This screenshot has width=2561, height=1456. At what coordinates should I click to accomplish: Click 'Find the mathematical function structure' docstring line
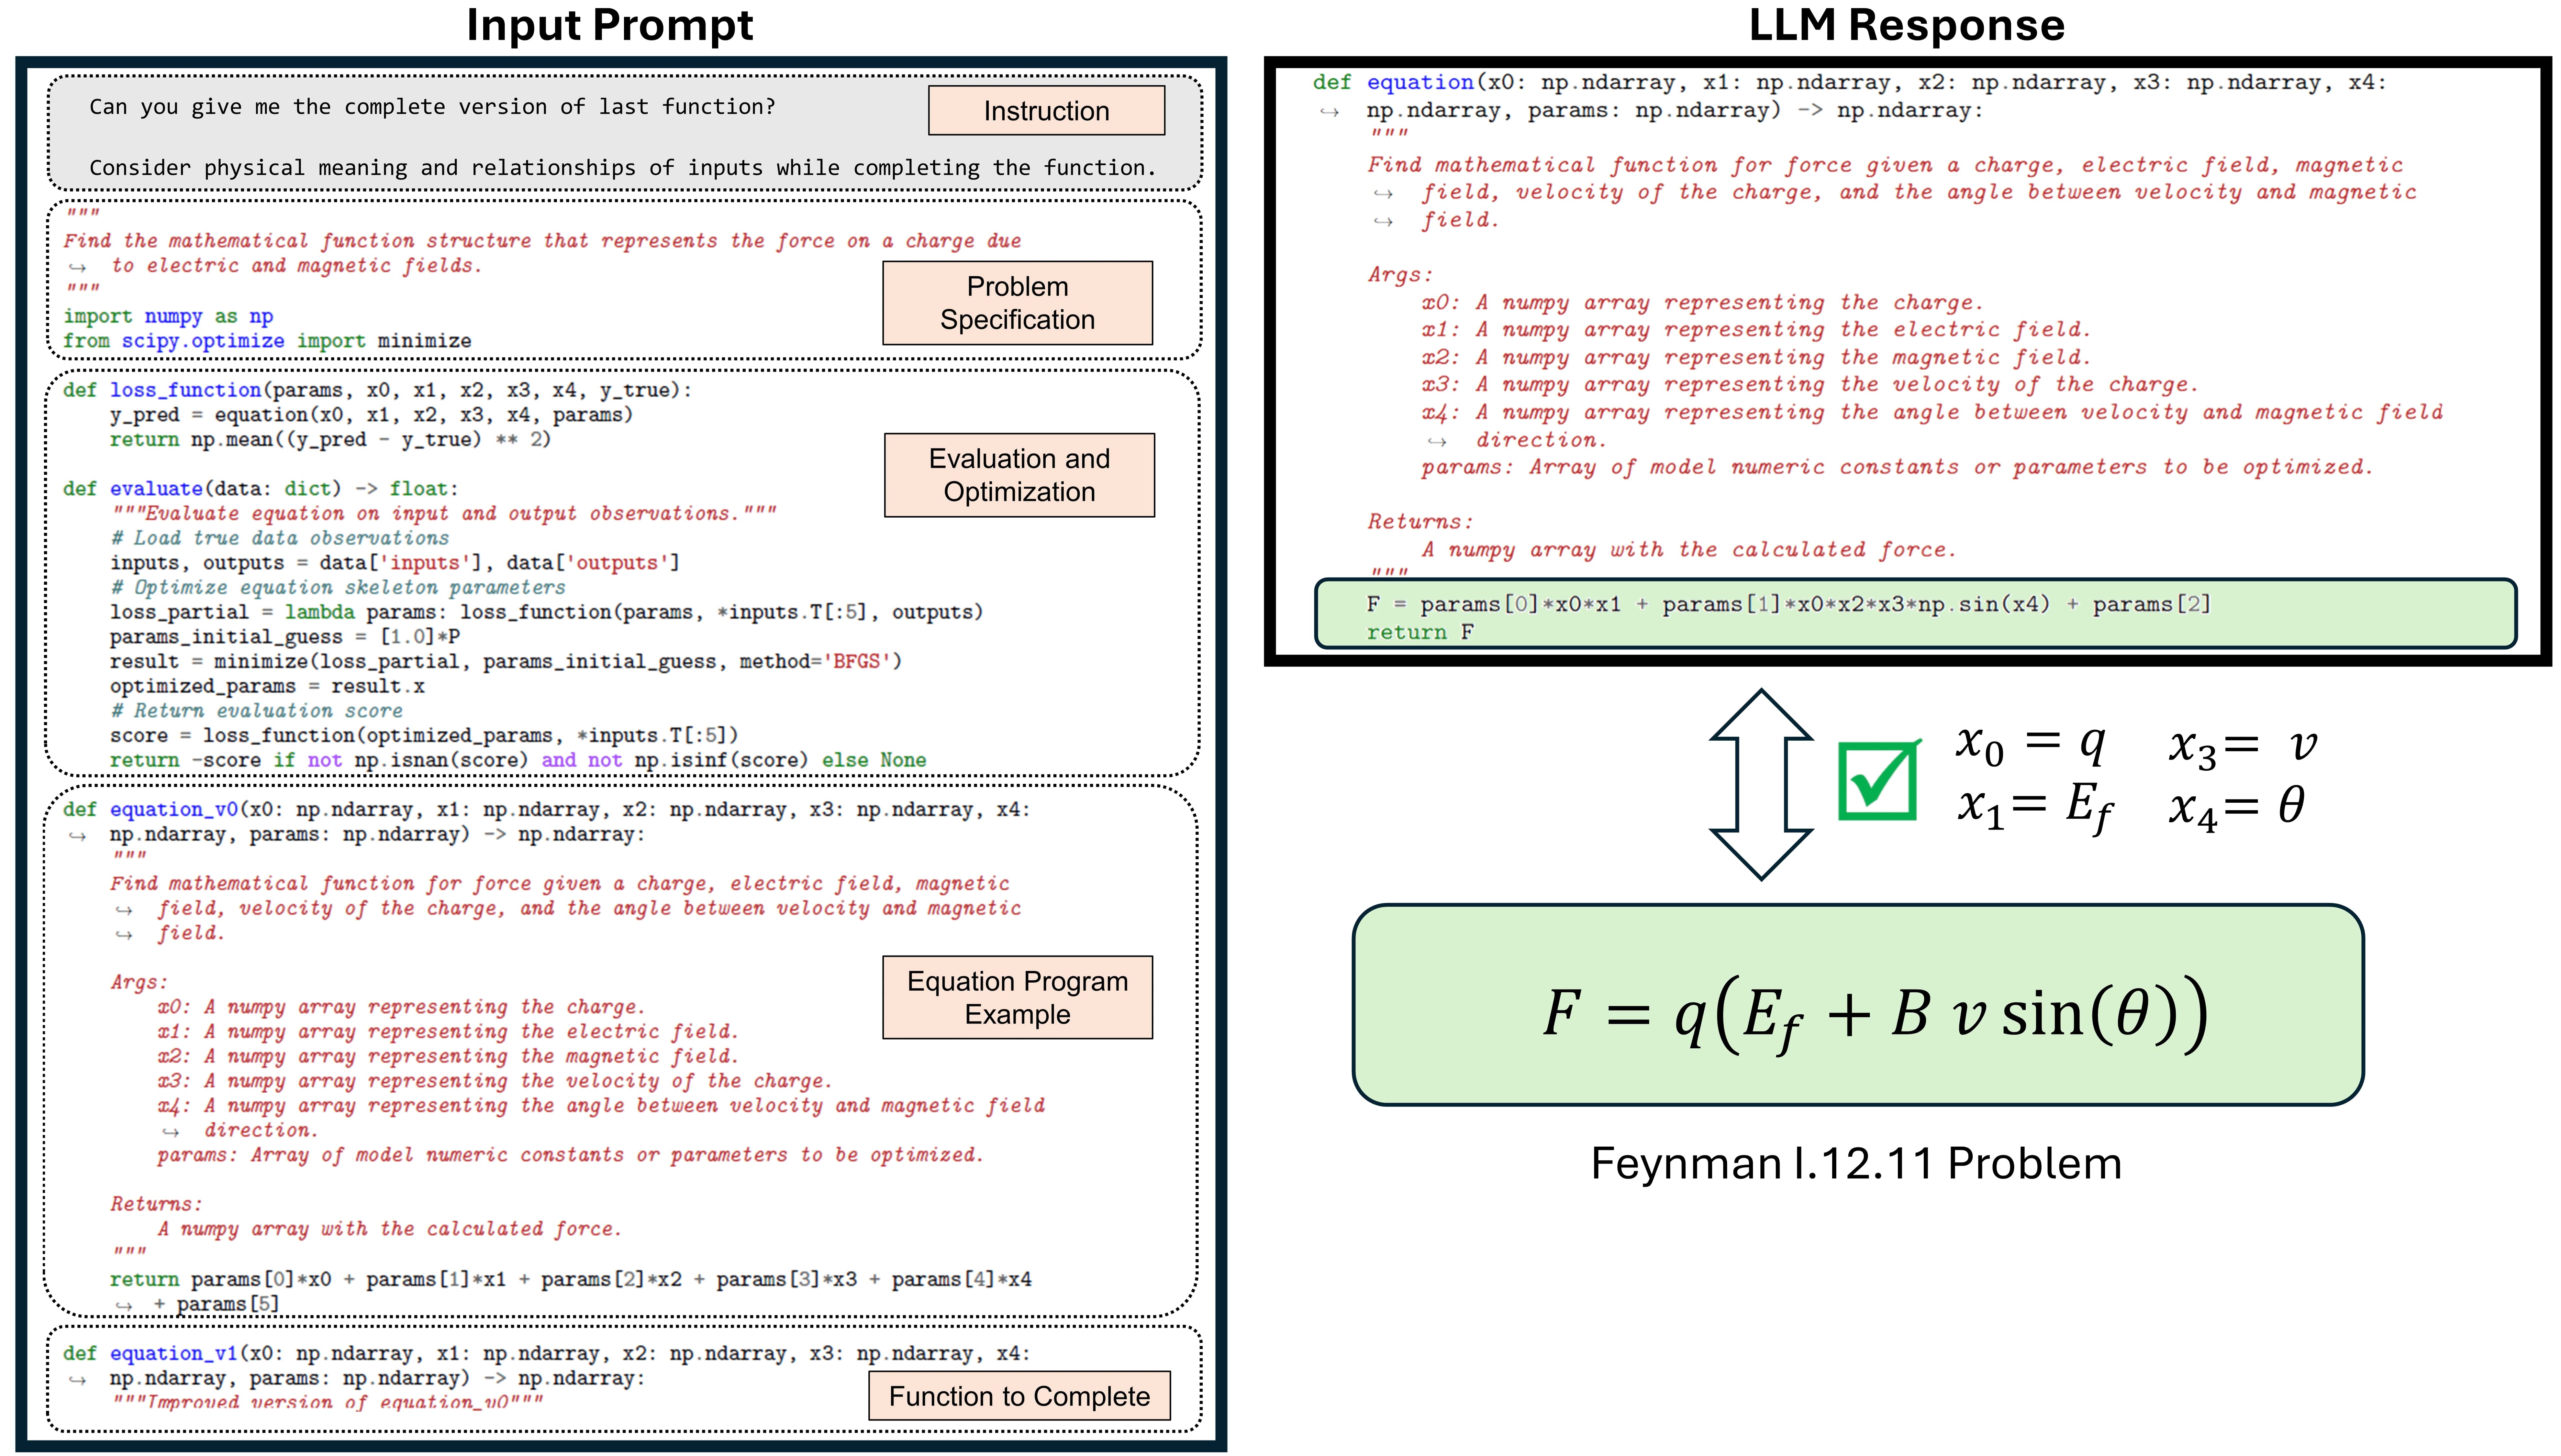pos(542,241)
